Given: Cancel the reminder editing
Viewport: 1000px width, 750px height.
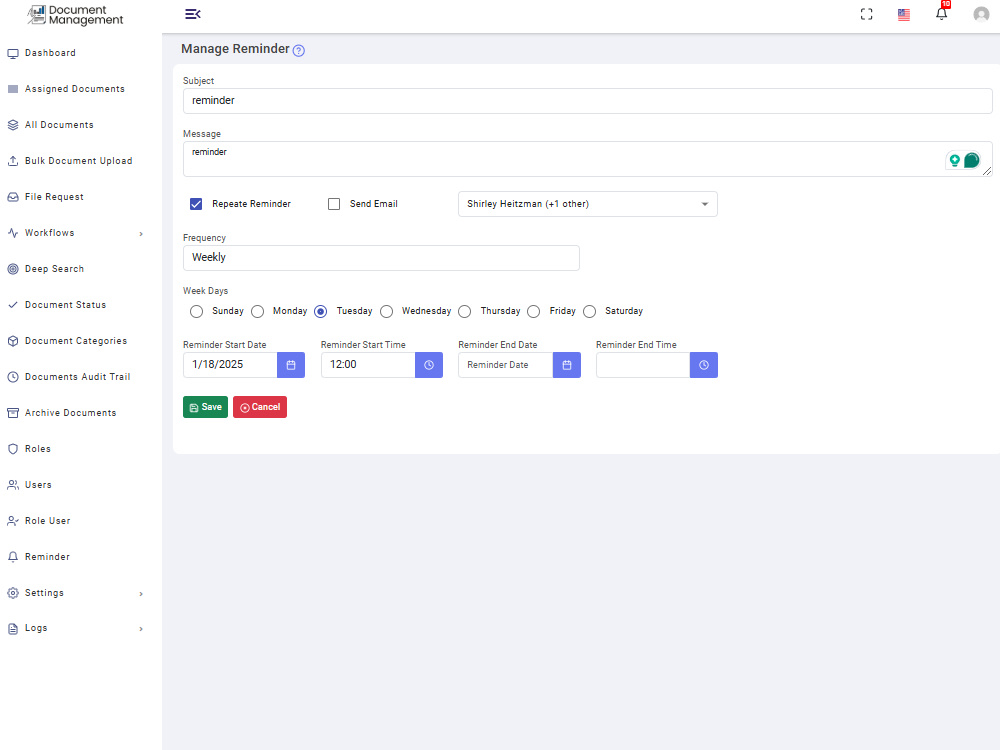Looking at the screenshot, I should coord(260,407).
